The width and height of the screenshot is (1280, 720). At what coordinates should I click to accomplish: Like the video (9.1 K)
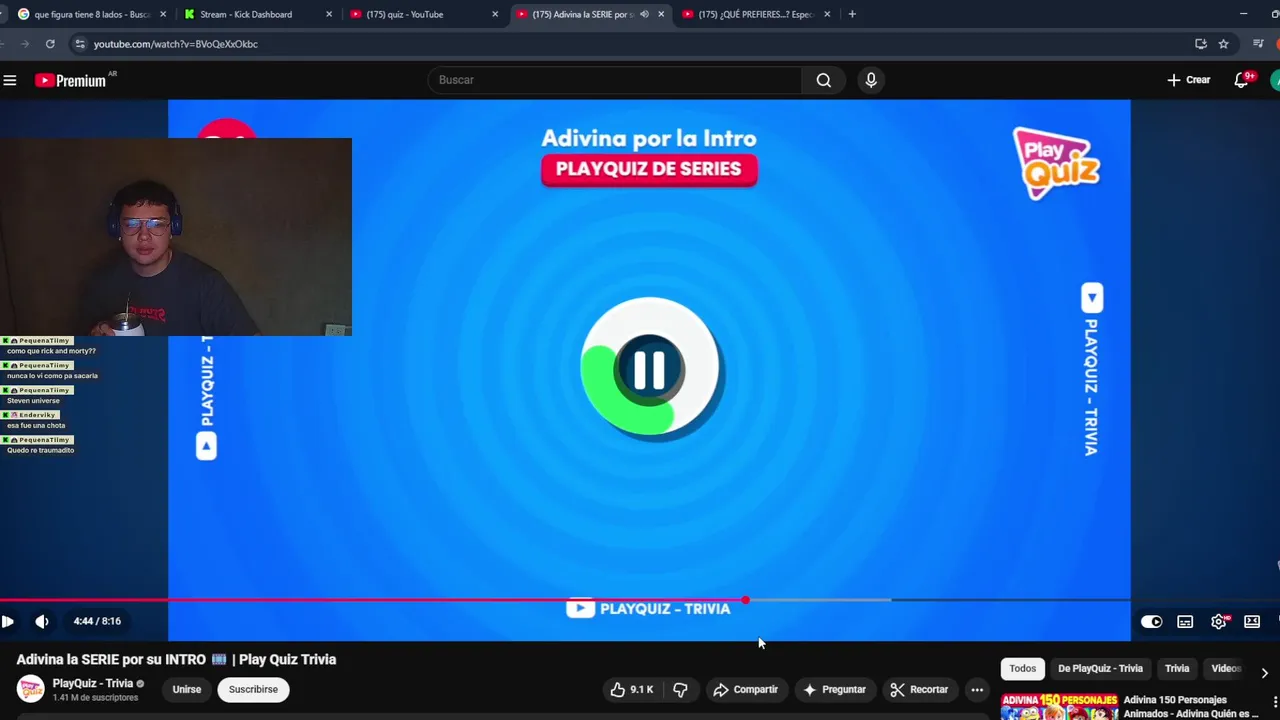(632, 689)
